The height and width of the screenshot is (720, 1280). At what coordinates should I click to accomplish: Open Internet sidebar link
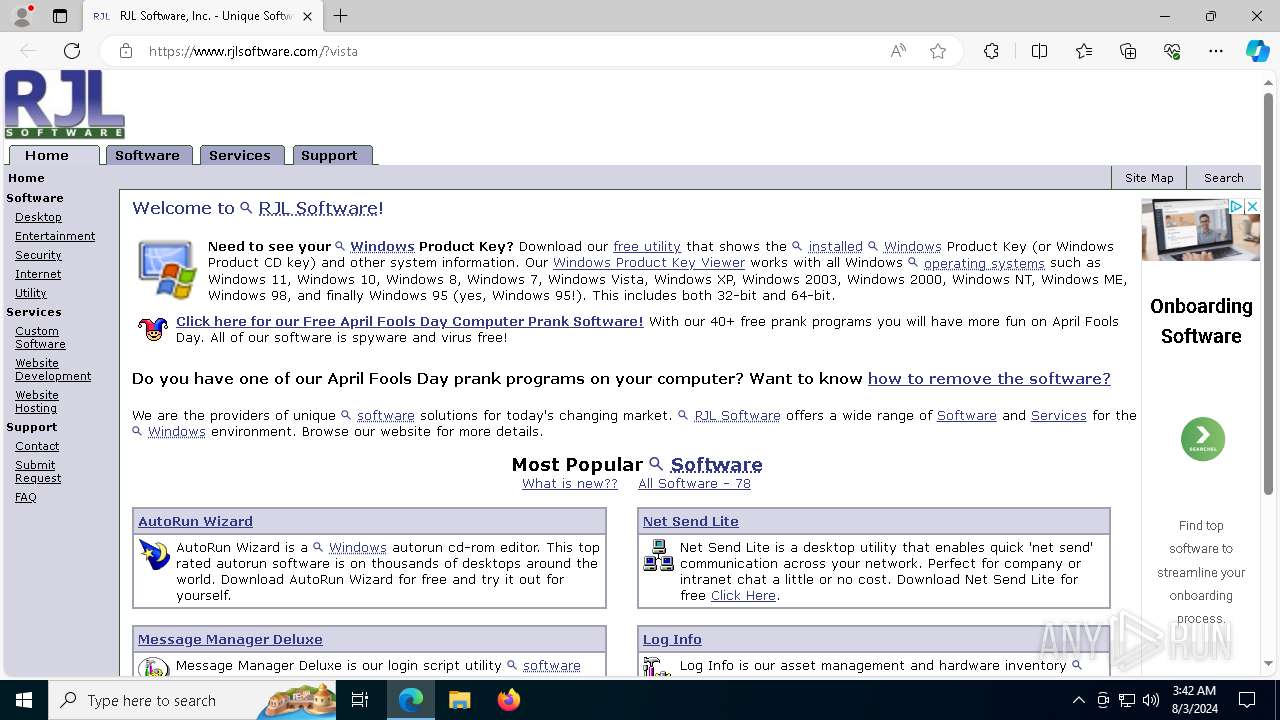coord(38,274)
